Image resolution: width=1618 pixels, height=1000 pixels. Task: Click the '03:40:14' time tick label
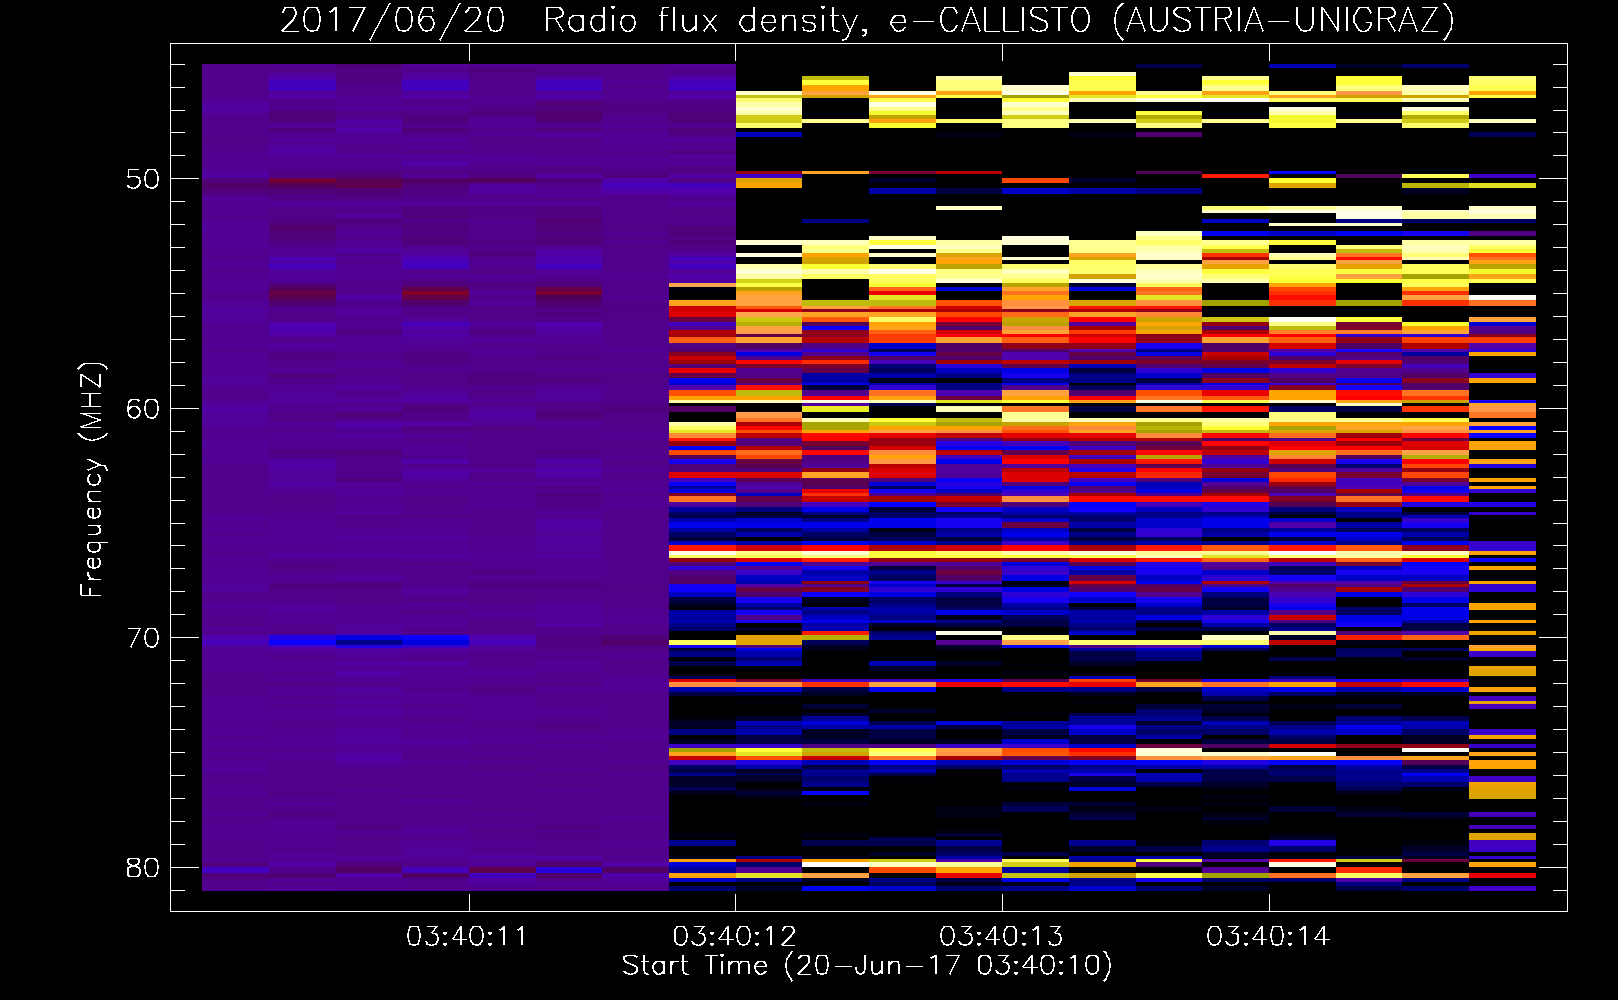click(x=1268, y=937)
